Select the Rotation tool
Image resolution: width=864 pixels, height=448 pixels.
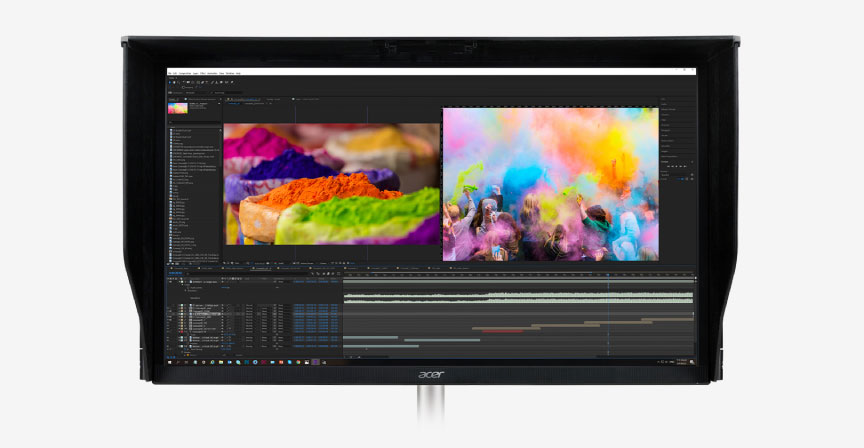pos(183,83)
